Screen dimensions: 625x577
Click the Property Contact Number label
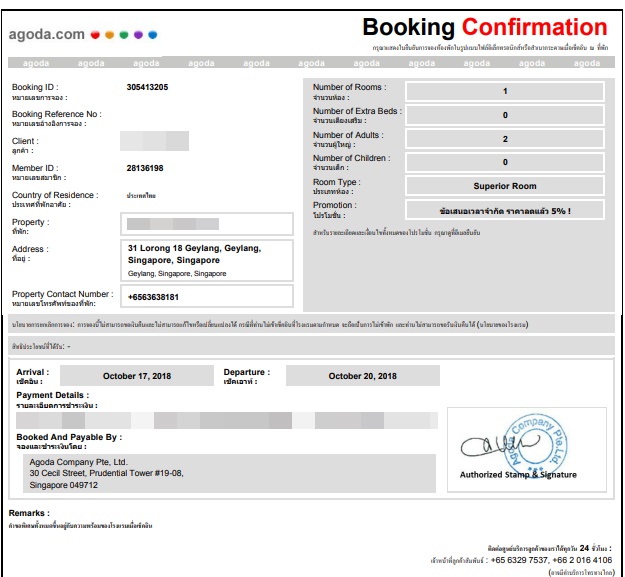(x=63, y=294)
